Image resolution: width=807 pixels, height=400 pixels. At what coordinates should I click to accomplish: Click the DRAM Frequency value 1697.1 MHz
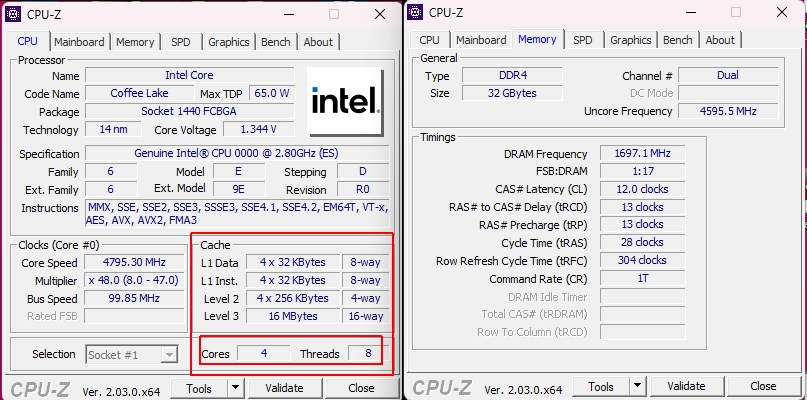click(x=642, y=153)
